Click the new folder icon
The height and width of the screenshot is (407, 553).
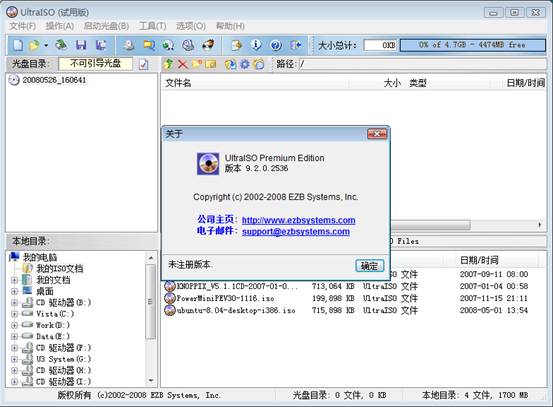197,64
